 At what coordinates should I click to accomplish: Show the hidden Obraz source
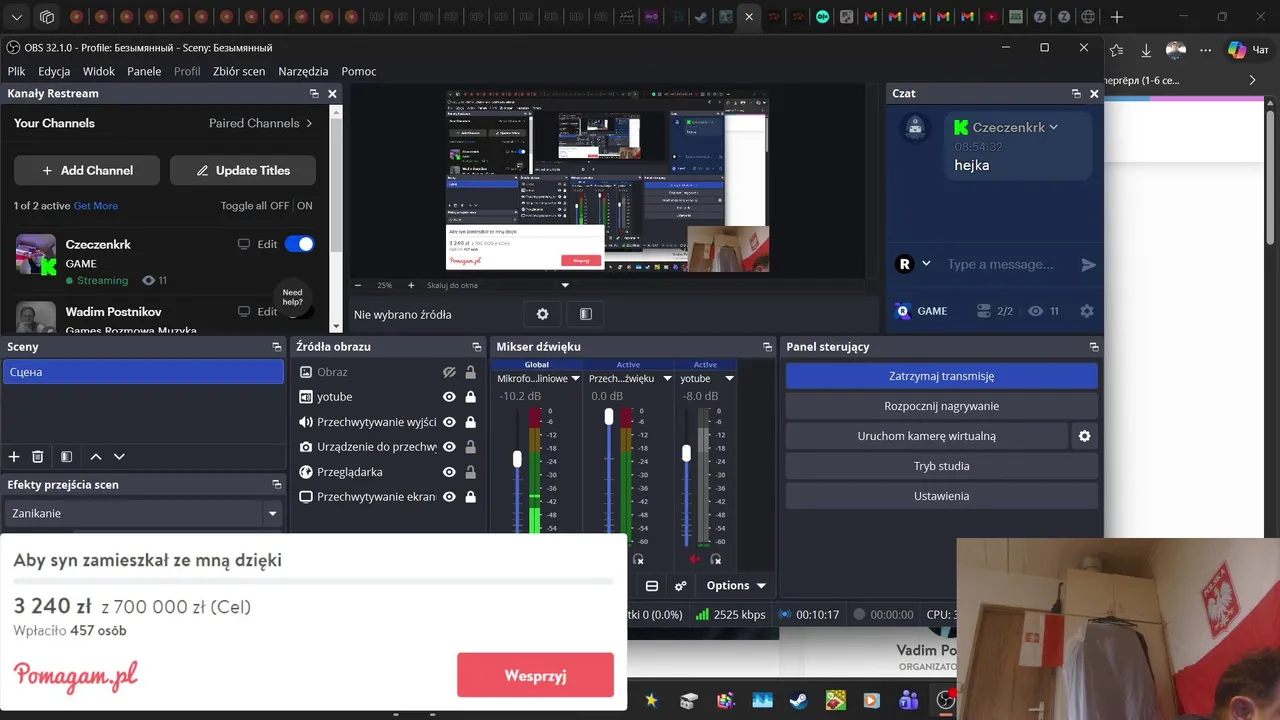click(x=449, y=372)
